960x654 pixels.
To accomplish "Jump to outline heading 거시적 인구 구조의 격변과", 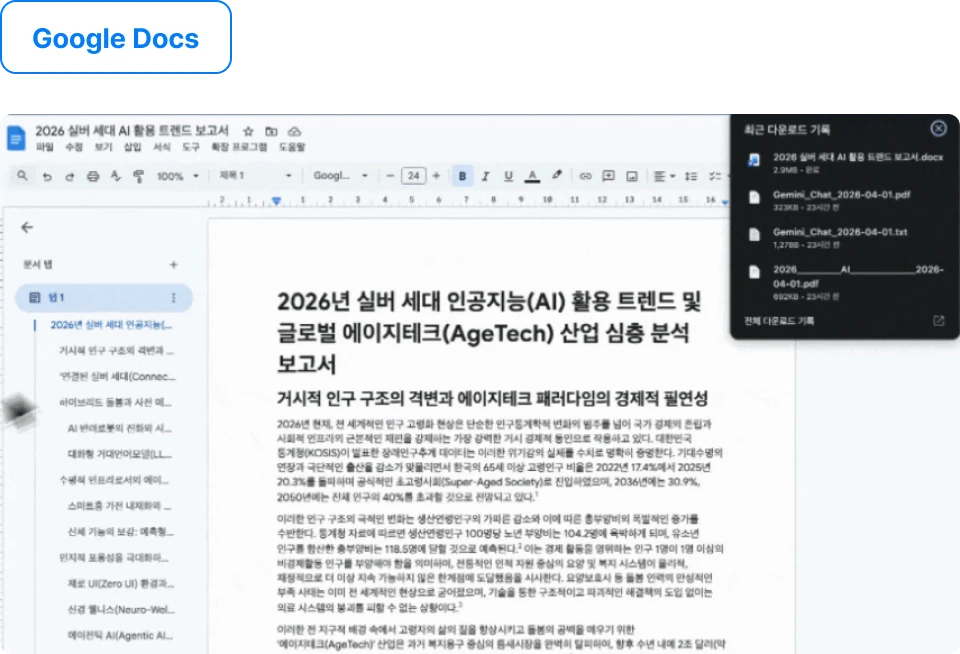I will [x=116, y=350].
